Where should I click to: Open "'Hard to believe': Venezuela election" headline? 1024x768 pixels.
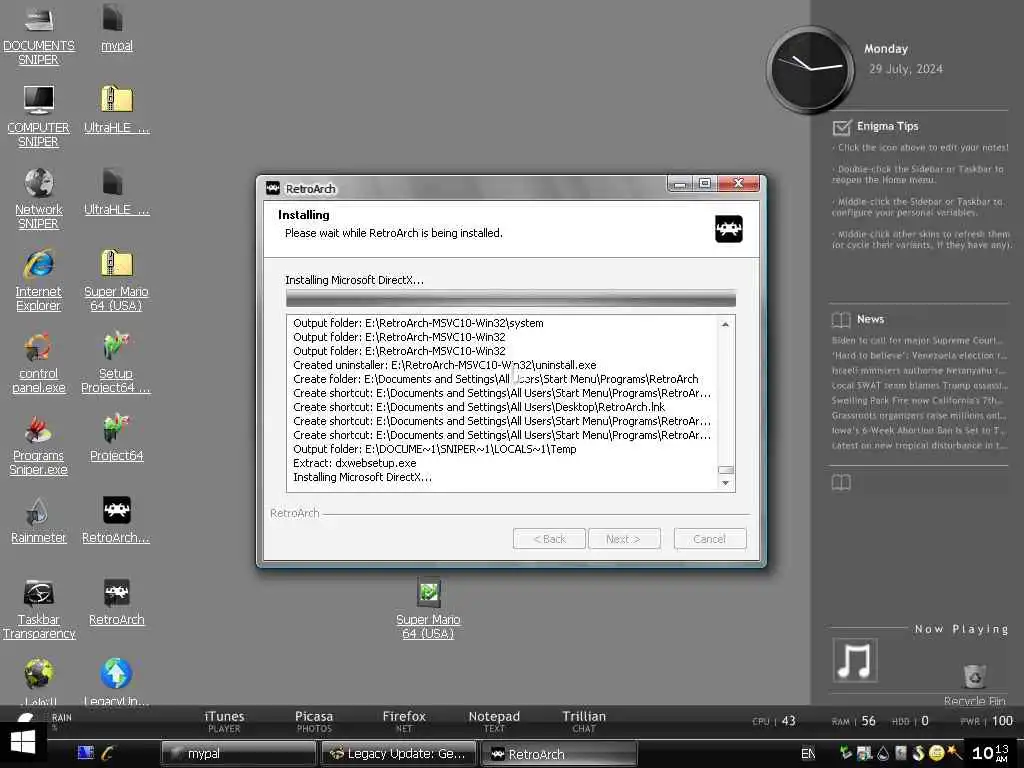point(921,355)
